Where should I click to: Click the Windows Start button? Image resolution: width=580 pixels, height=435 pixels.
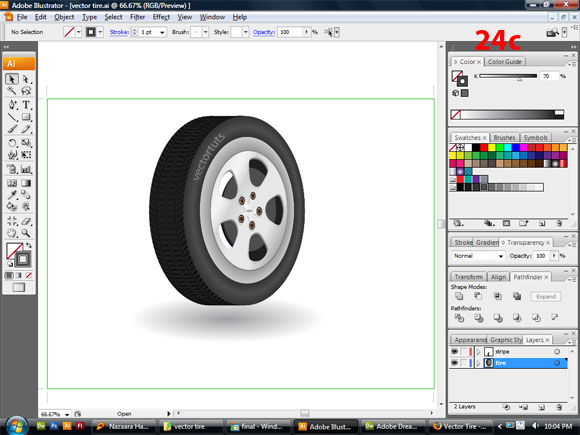(x=16, y=426)
